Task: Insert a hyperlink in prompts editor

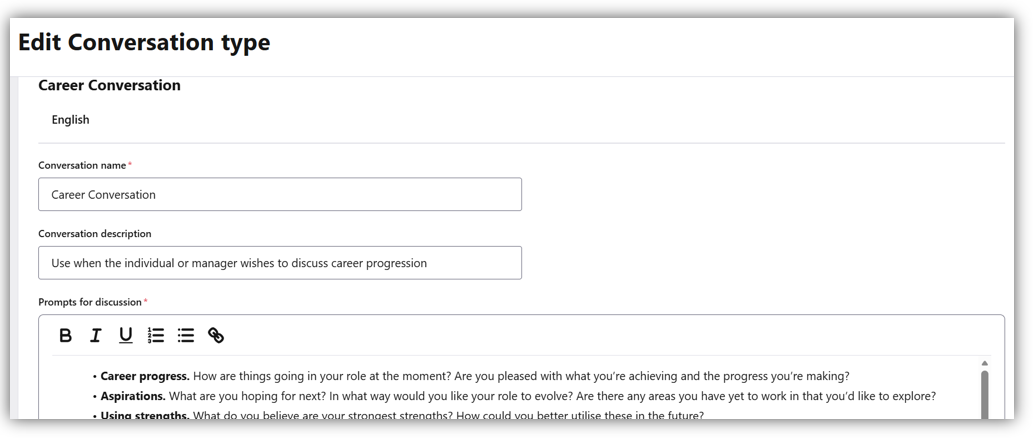Action: [x=216, y=336]
